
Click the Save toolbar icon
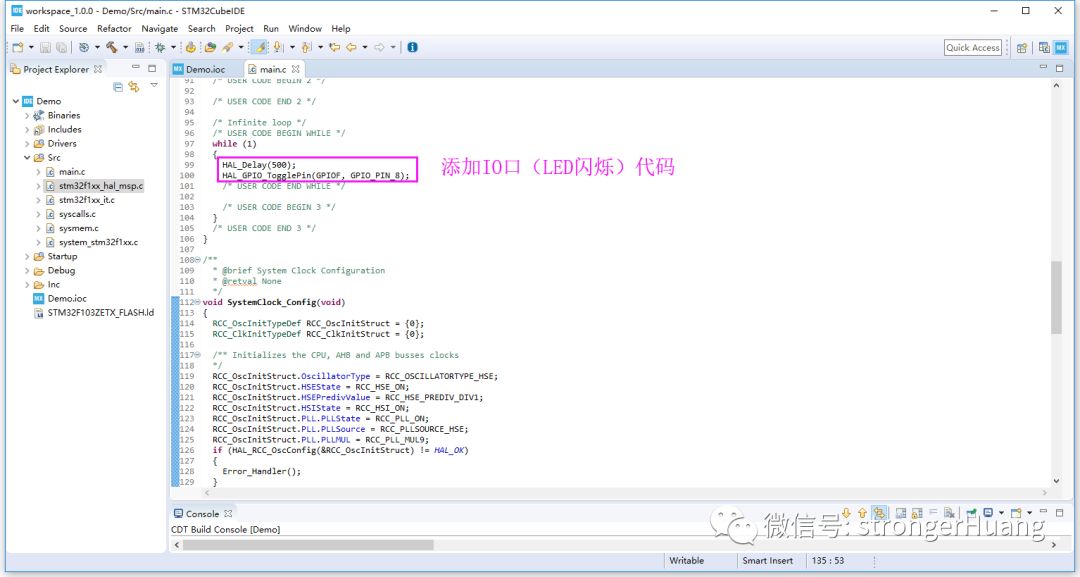click(45, 48)
